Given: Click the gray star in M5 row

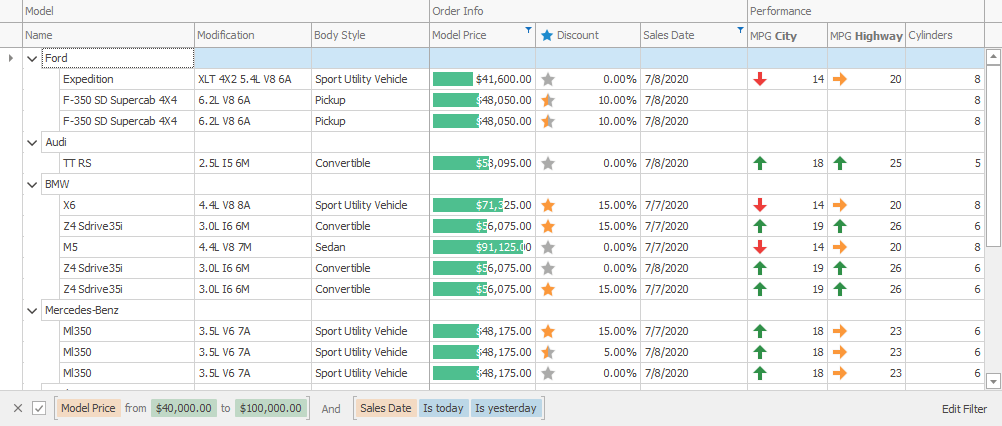Looking at the screenshot, I should (x=548, y=247).
